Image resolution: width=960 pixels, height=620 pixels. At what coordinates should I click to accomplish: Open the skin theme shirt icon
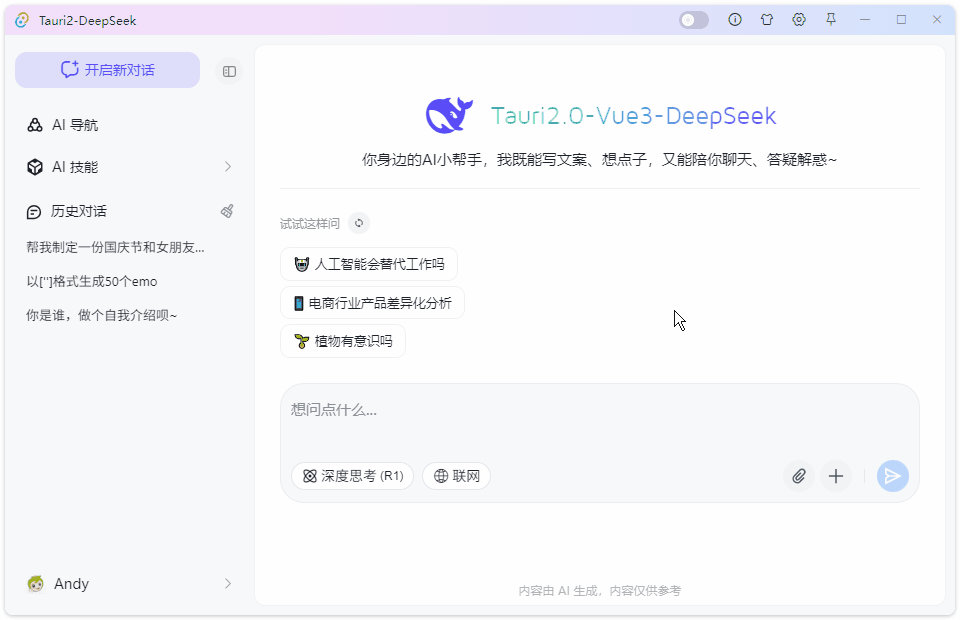click(x=767, y=20)
